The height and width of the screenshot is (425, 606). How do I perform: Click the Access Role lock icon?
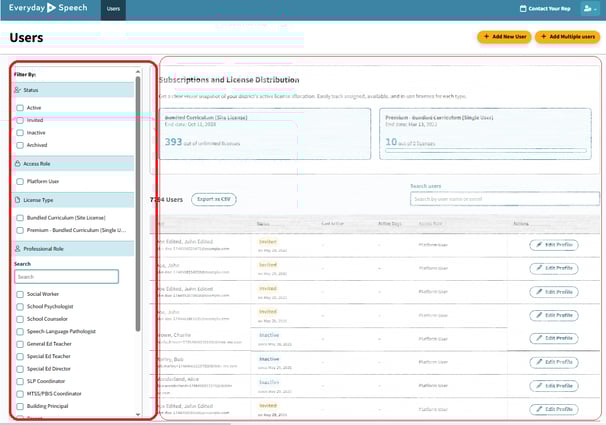pos(17,163)
